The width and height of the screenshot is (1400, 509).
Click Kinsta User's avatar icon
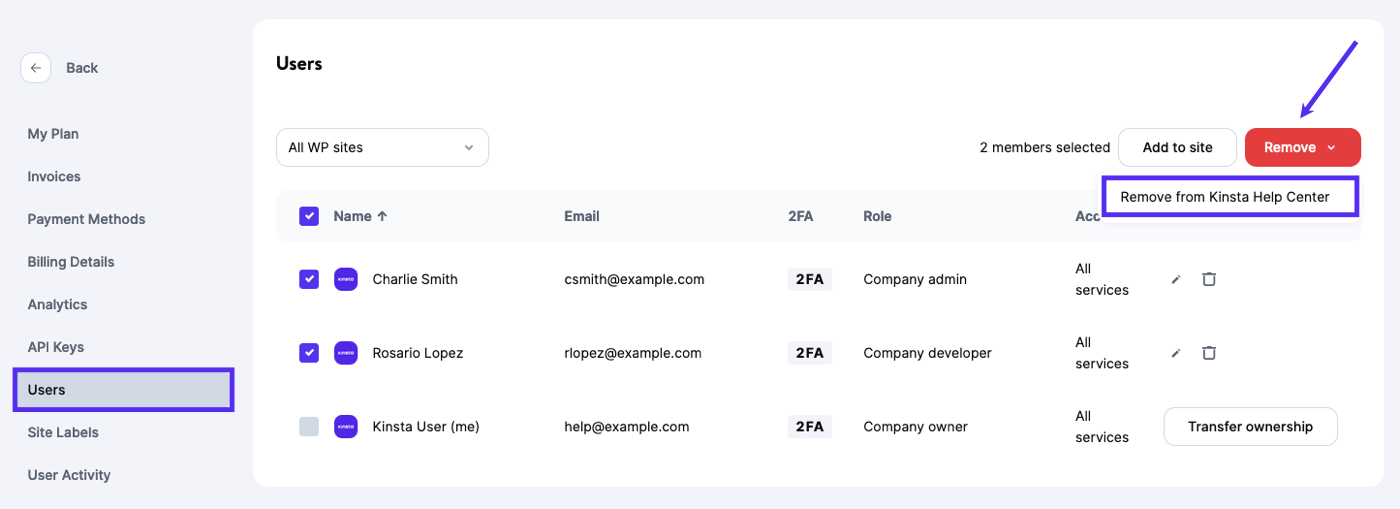[x=346, y=426]
